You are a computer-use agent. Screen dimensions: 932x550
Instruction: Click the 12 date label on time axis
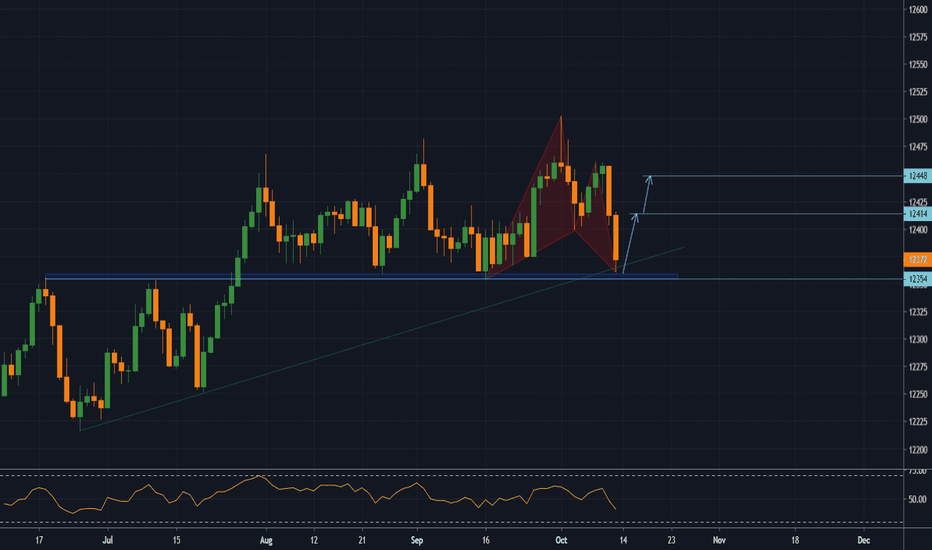click(314, 540)
